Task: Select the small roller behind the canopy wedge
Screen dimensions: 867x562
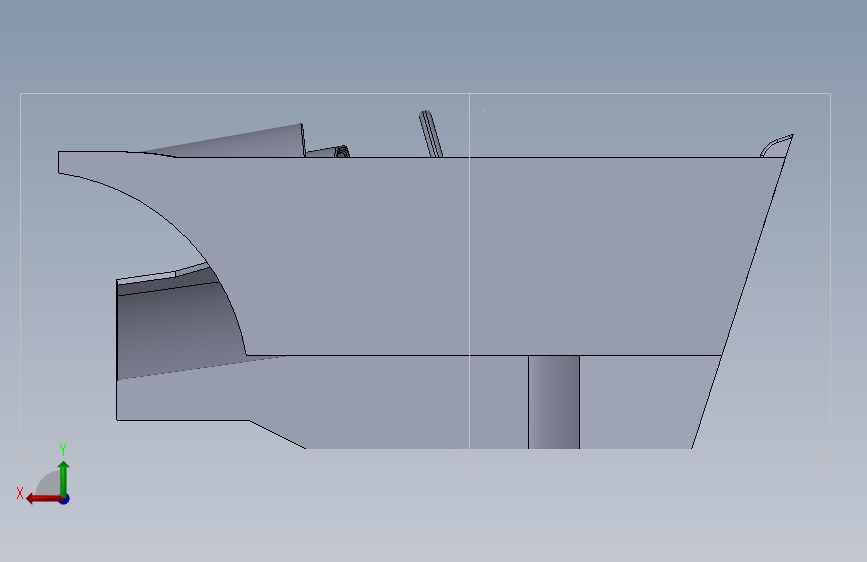Action: coord(342,151)
